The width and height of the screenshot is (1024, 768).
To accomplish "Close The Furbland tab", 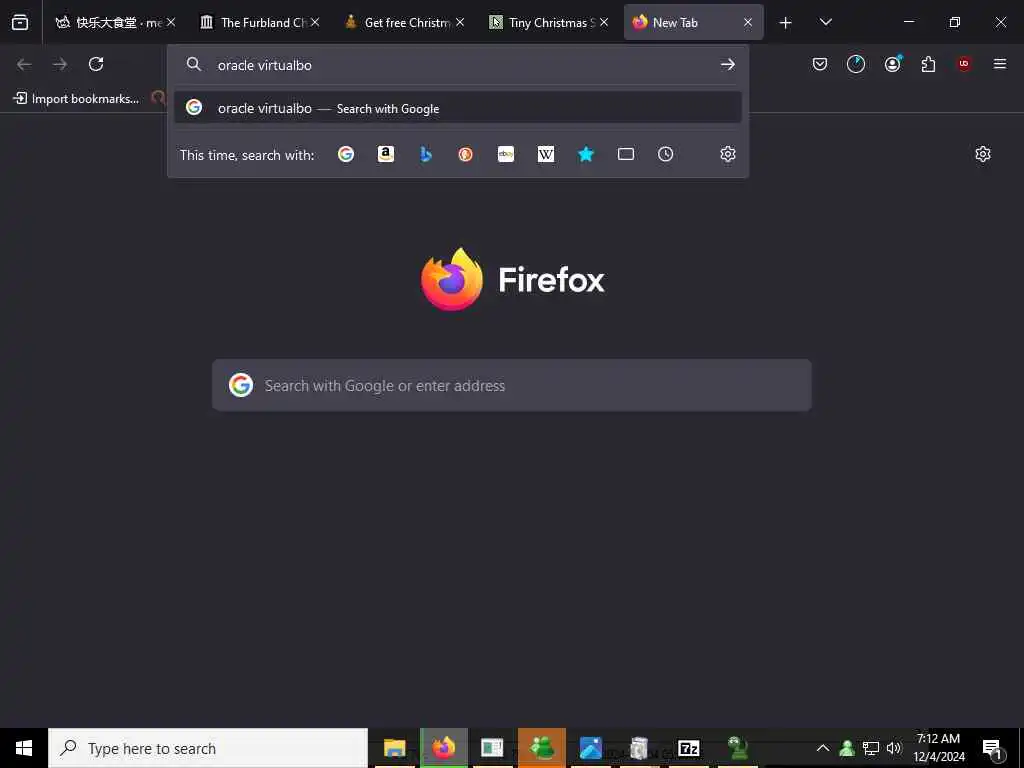I will tap(315, 22).
